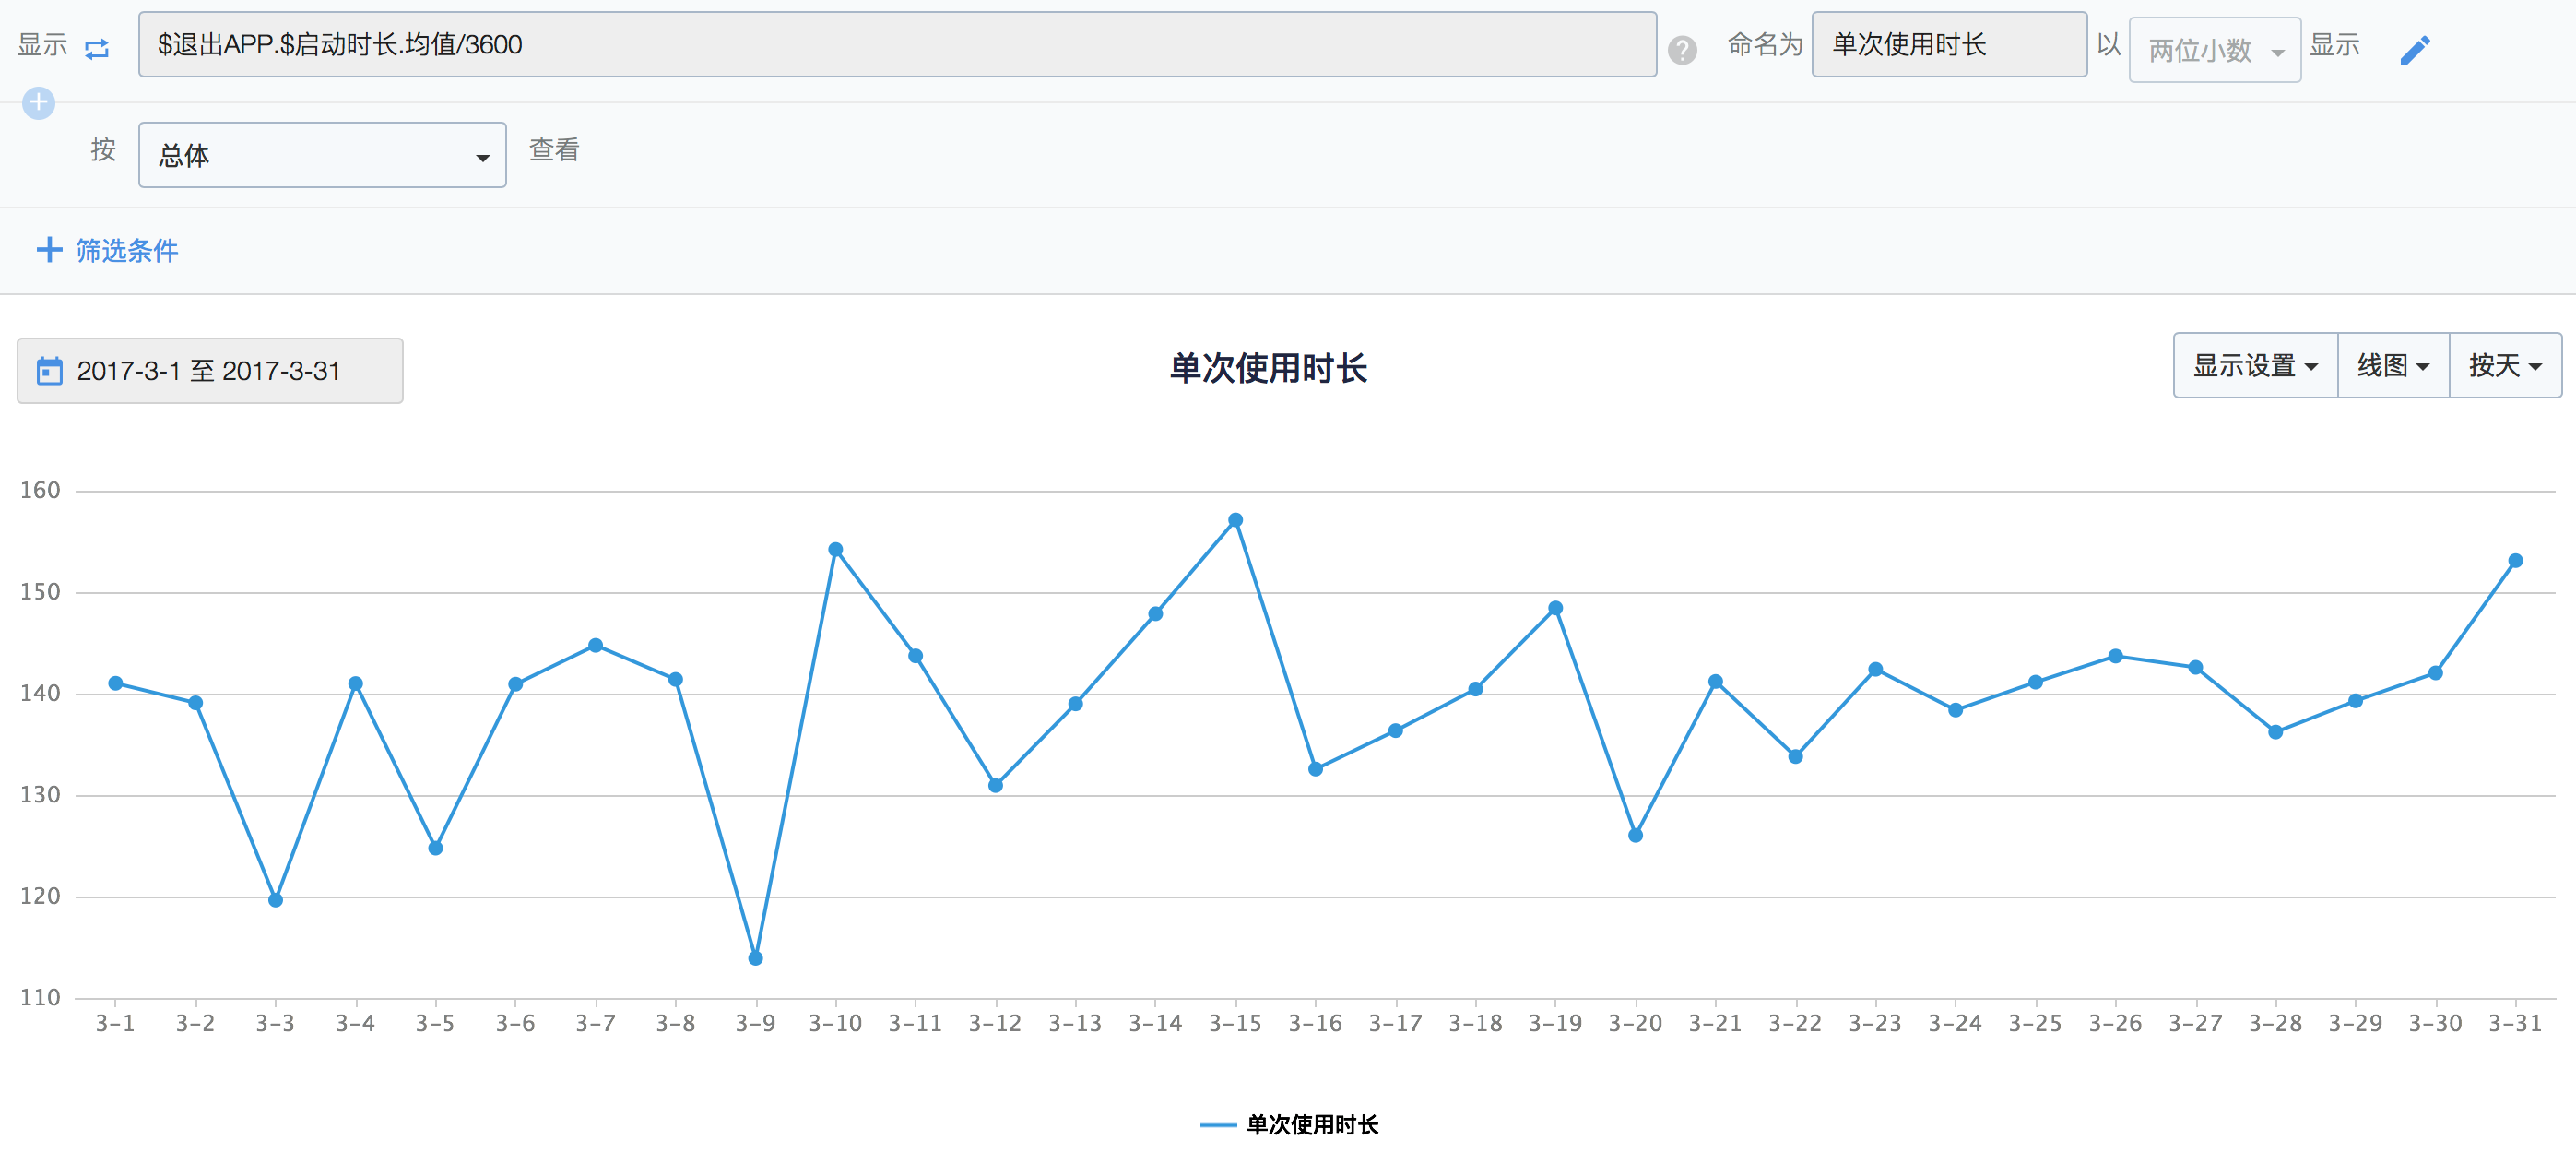Click the question mark help icon
The image size is (2576, 1164).
pos(1682,49)
